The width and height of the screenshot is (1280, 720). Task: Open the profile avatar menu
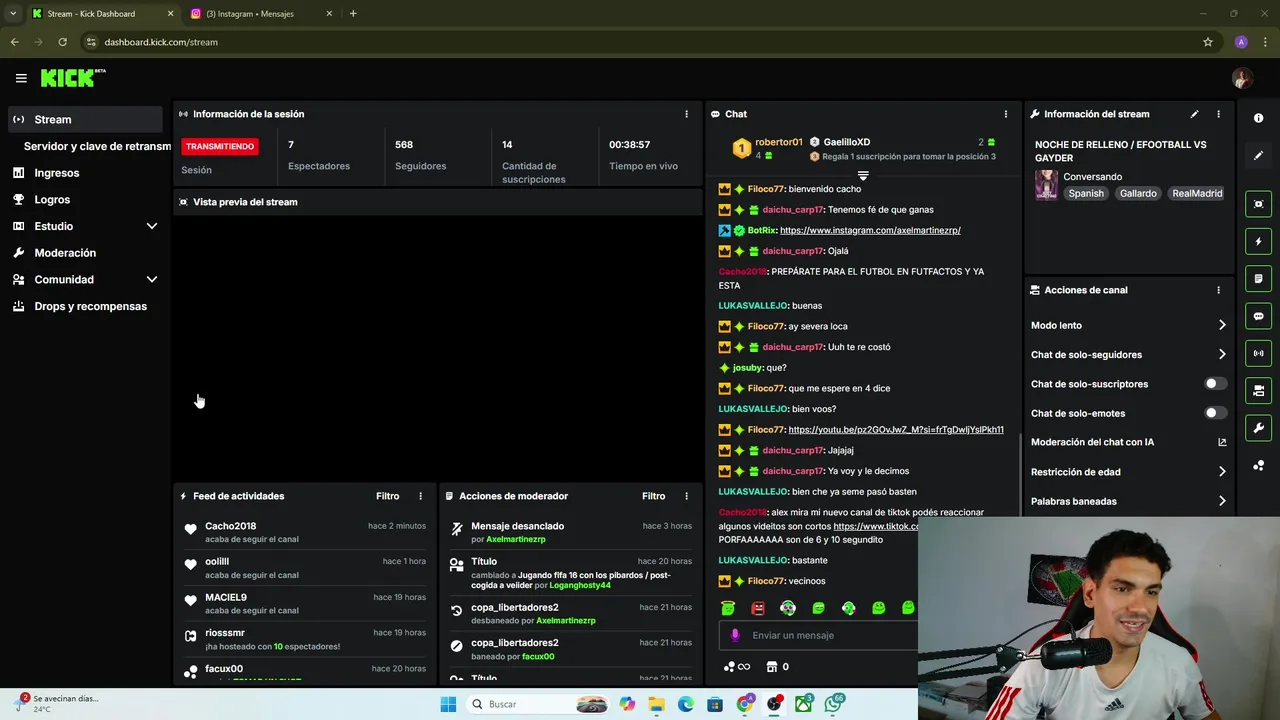point(1242,78)
